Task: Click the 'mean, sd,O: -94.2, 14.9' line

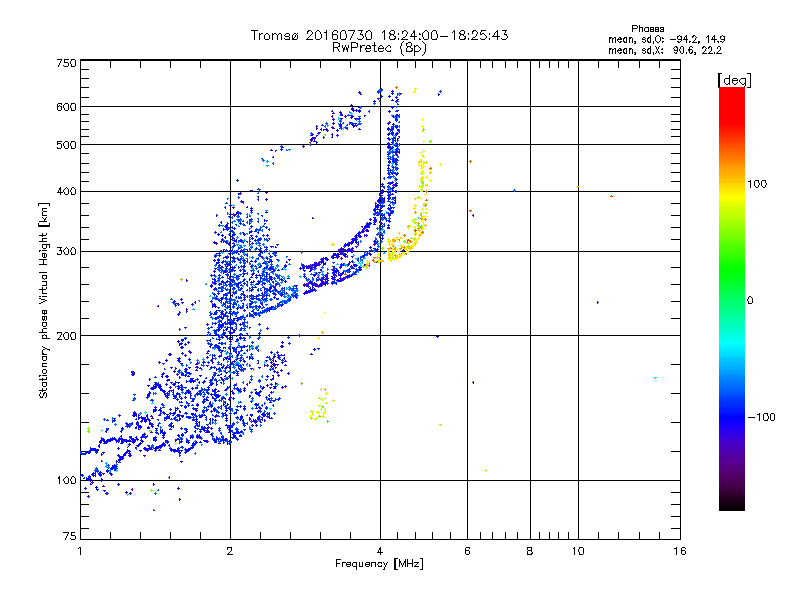Action: (666, 39)
